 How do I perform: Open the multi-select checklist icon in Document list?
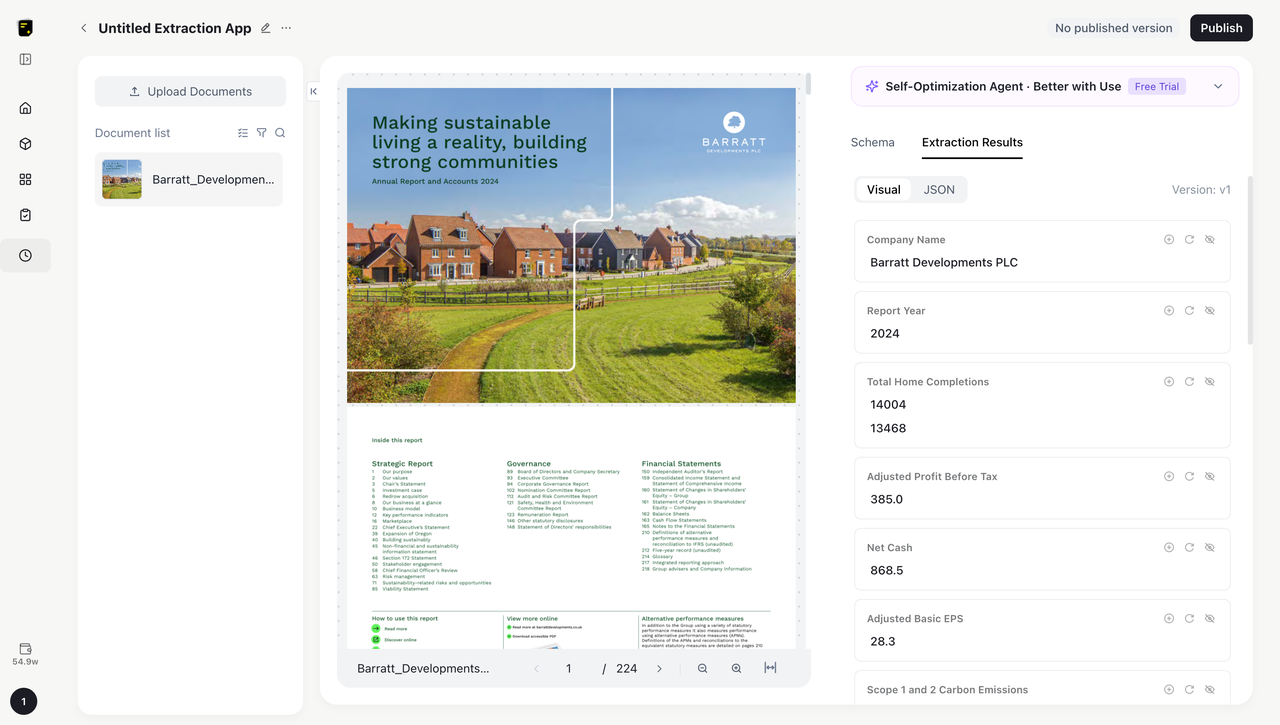coord(243,133)
